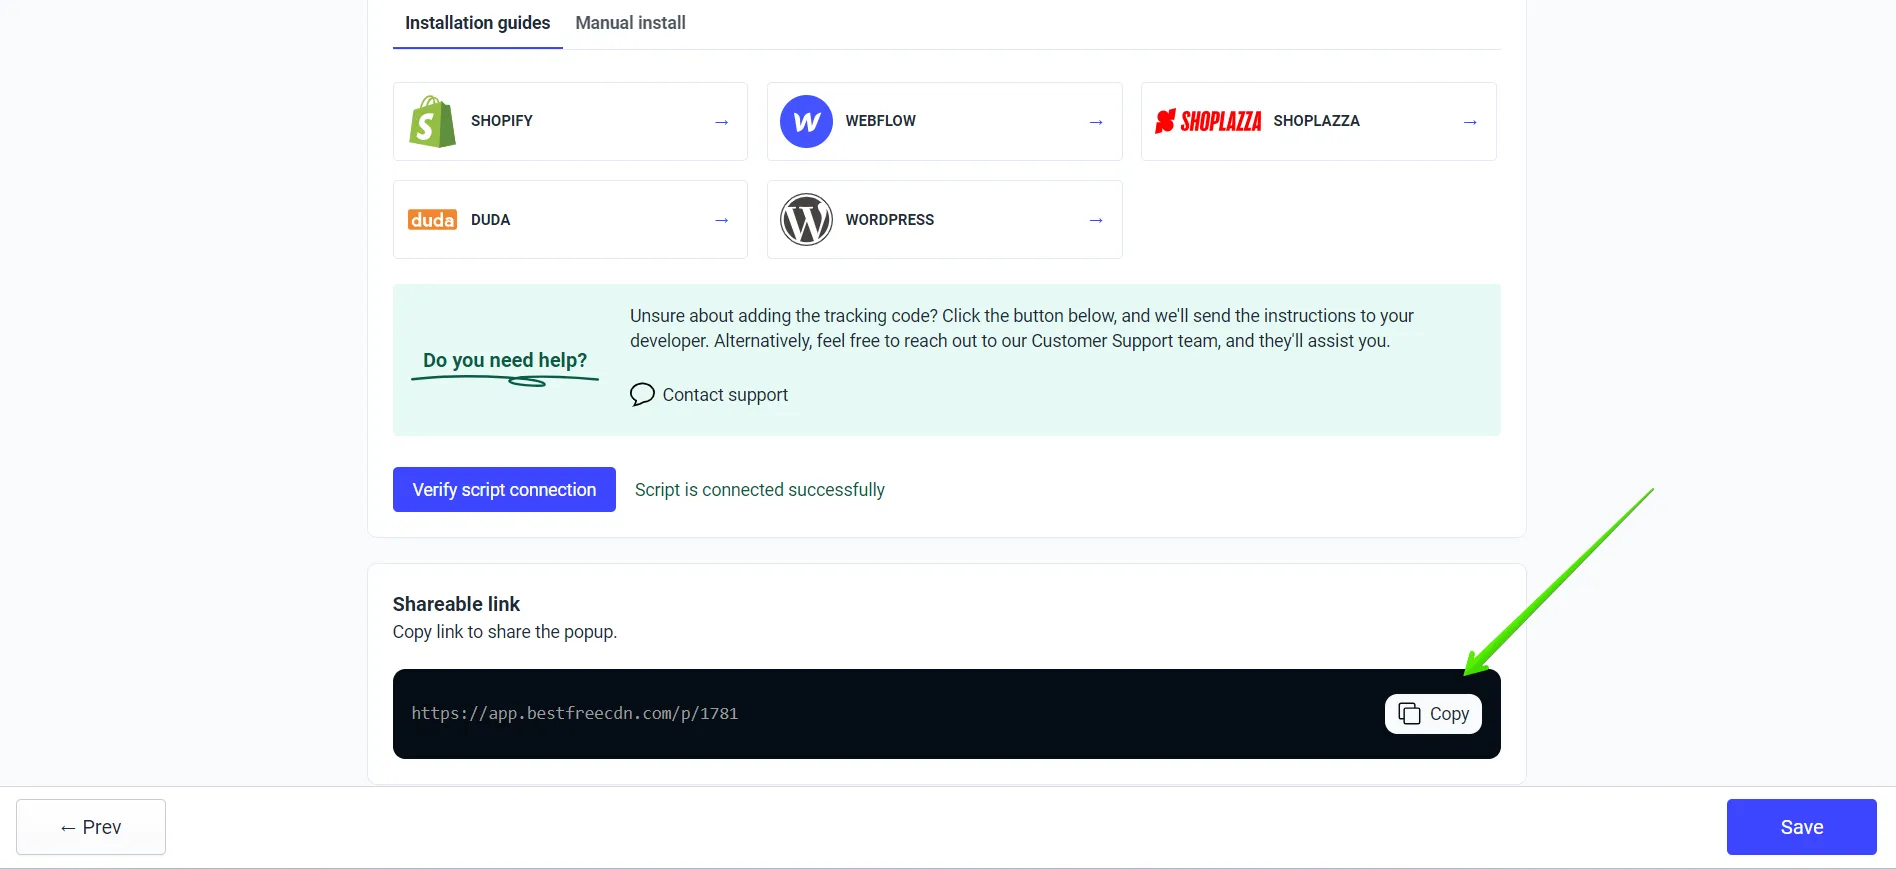Select the DUDA label text
Viewport: 1896px width, 869px height.
point(490,220)
